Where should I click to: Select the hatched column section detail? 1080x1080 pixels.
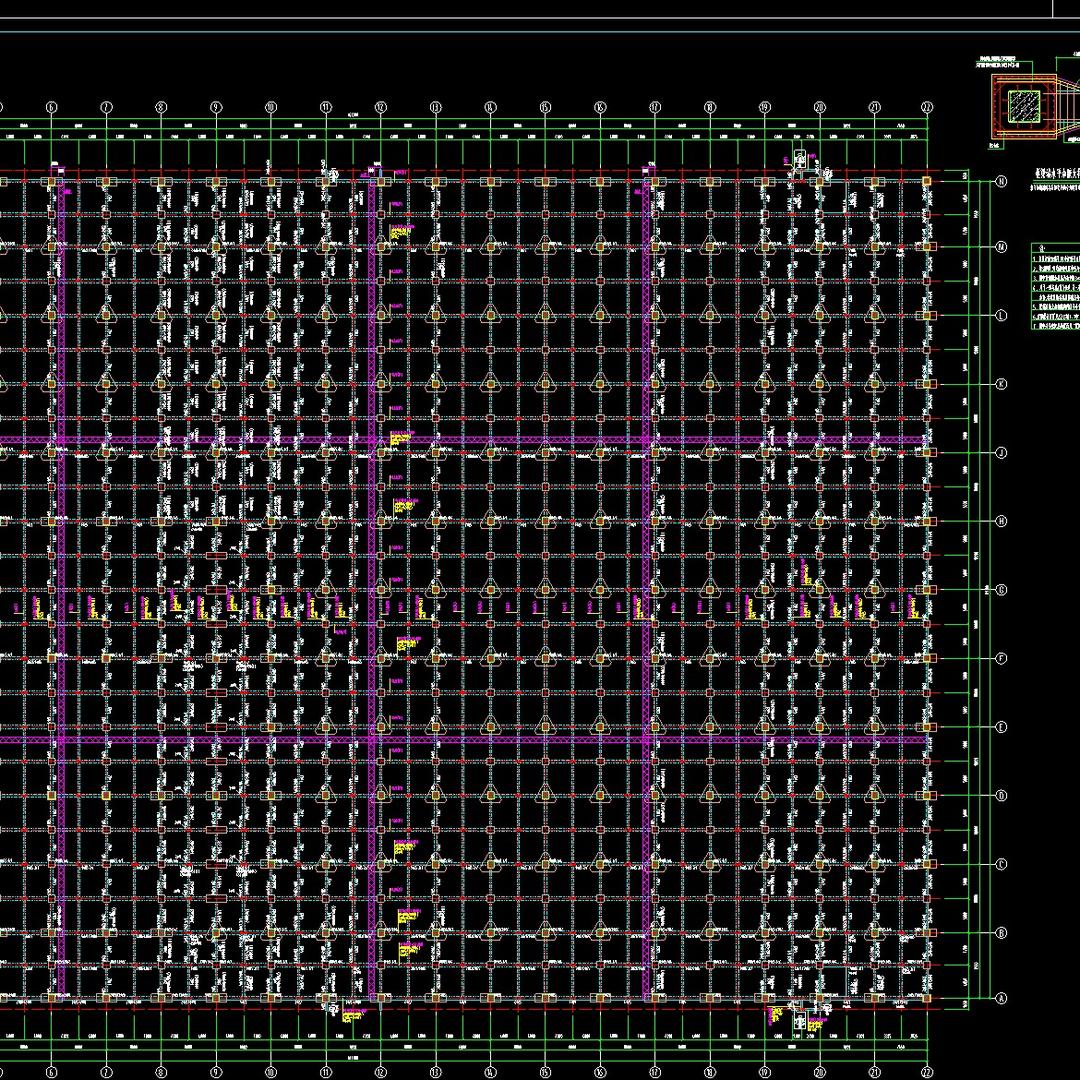pos(1022,106)
